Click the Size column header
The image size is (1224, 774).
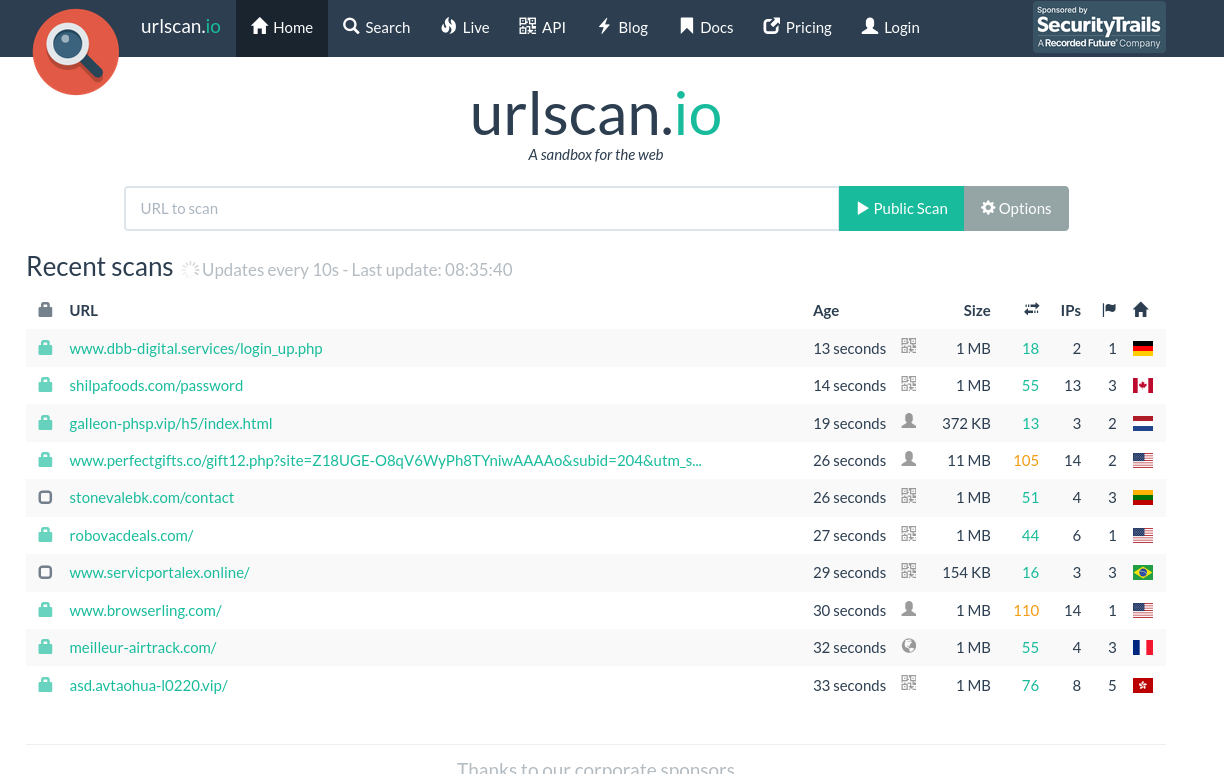(x=977, y=310)
